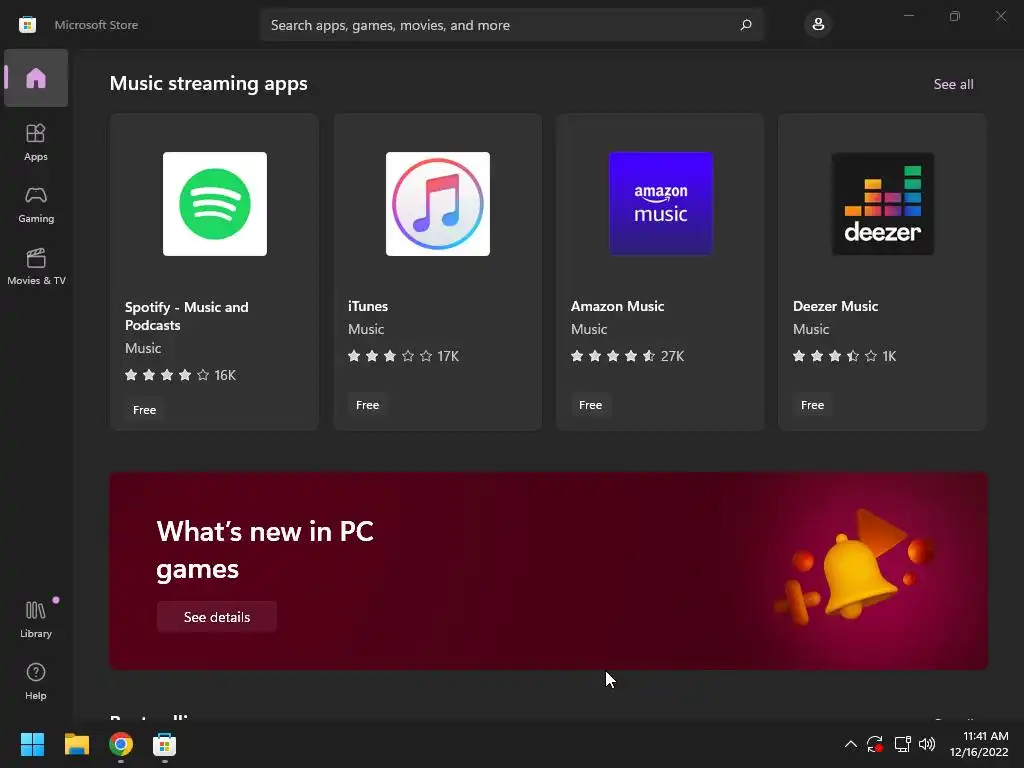Click See details on PC games banner
Image resolution: width=1024 pixels, height=768 pixels.
point(217,617)
